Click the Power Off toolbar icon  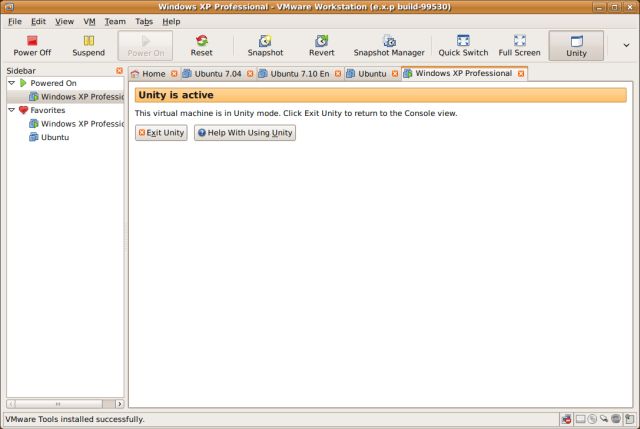[32, 45]
